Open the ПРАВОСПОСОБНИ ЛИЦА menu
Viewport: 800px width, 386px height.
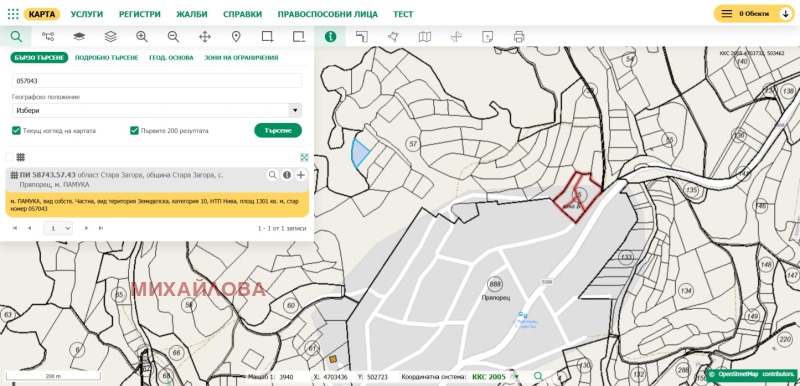[x=328, y=14]
